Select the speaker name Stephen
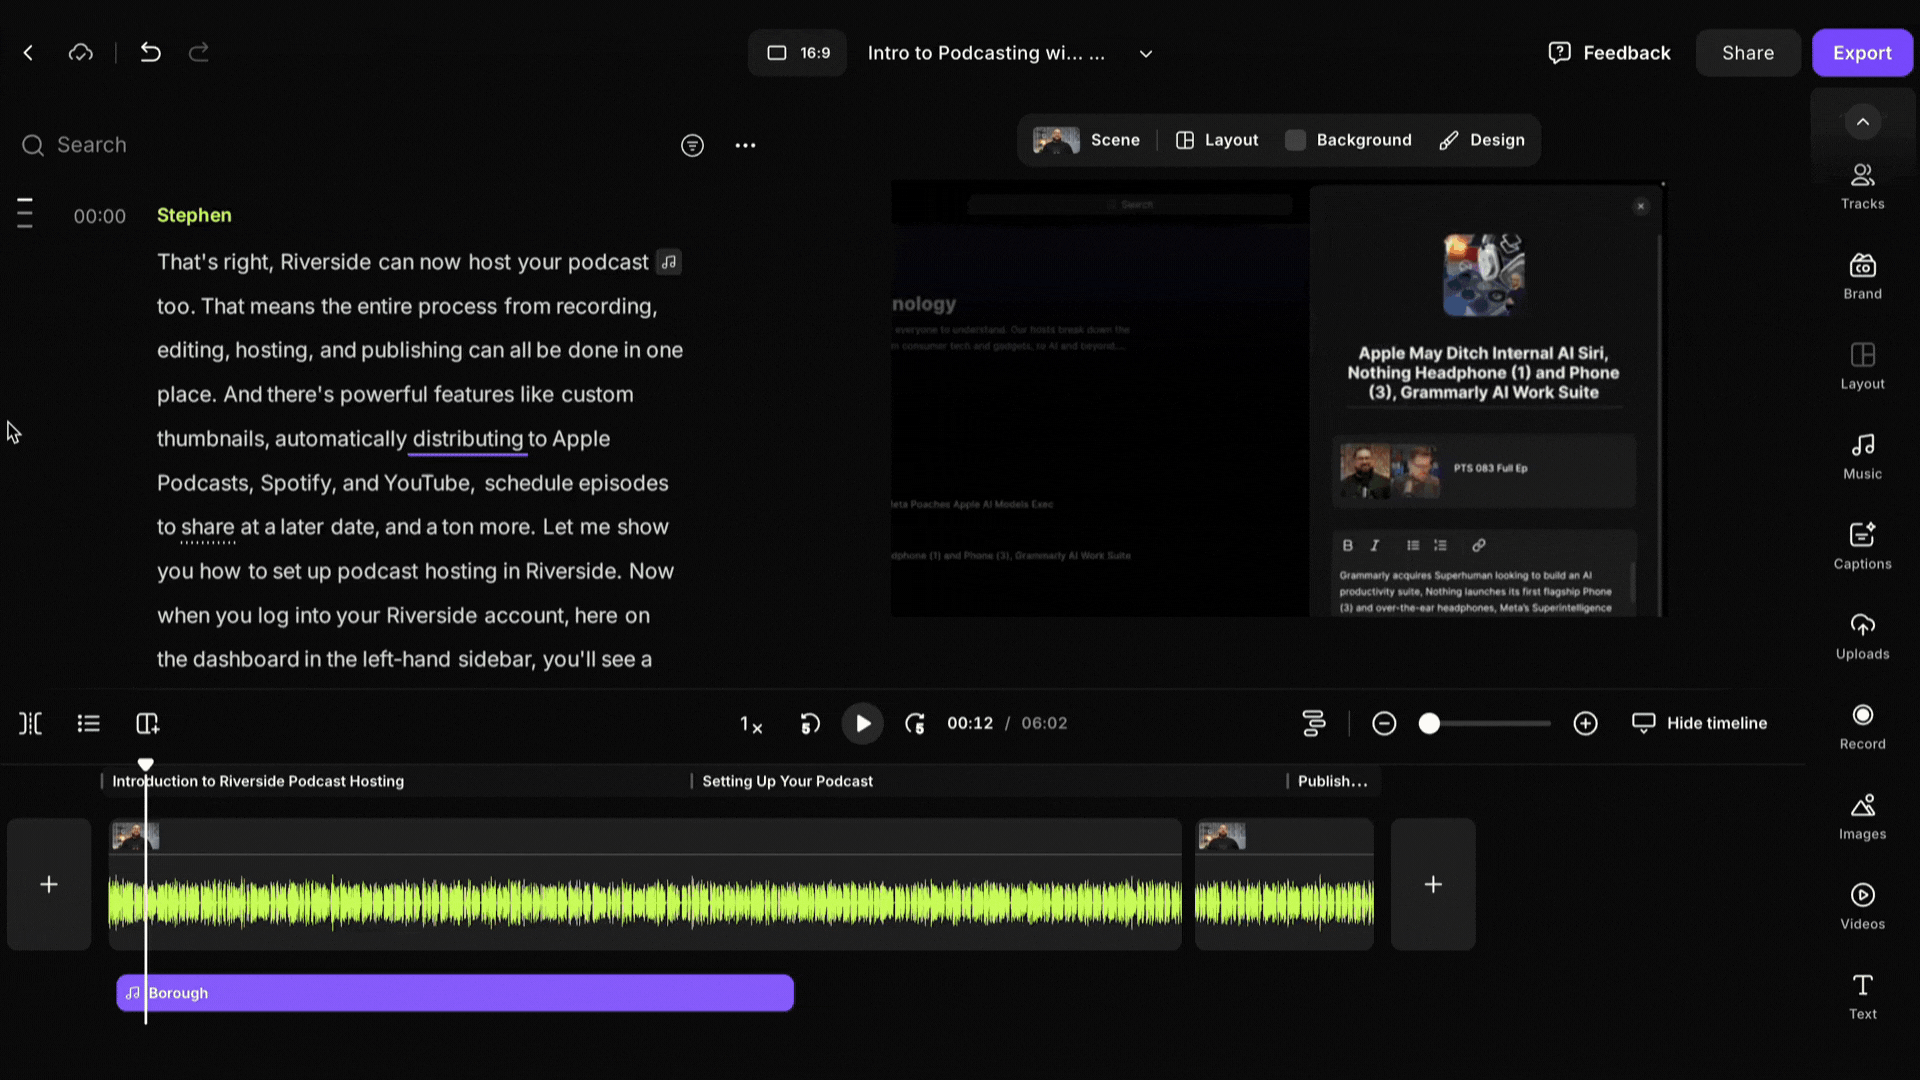 (194, 215)
